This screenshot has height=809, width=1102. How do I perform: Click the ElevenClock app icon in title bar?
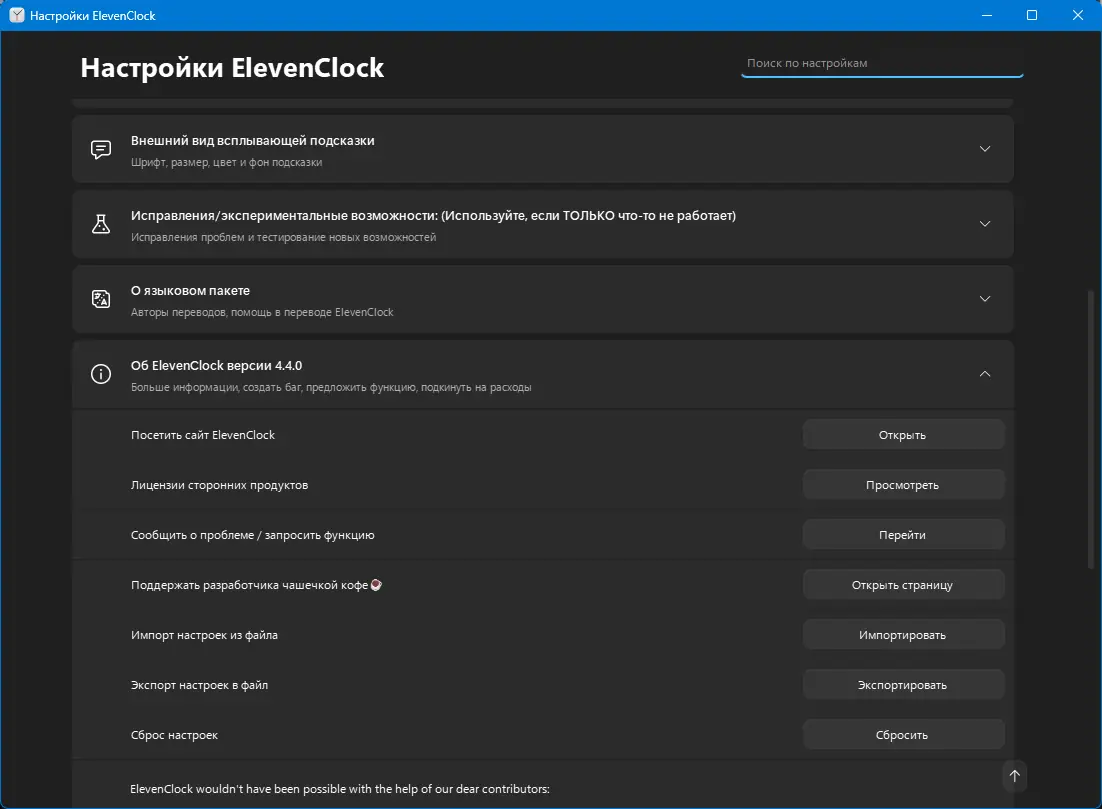[x=17, y=15]
